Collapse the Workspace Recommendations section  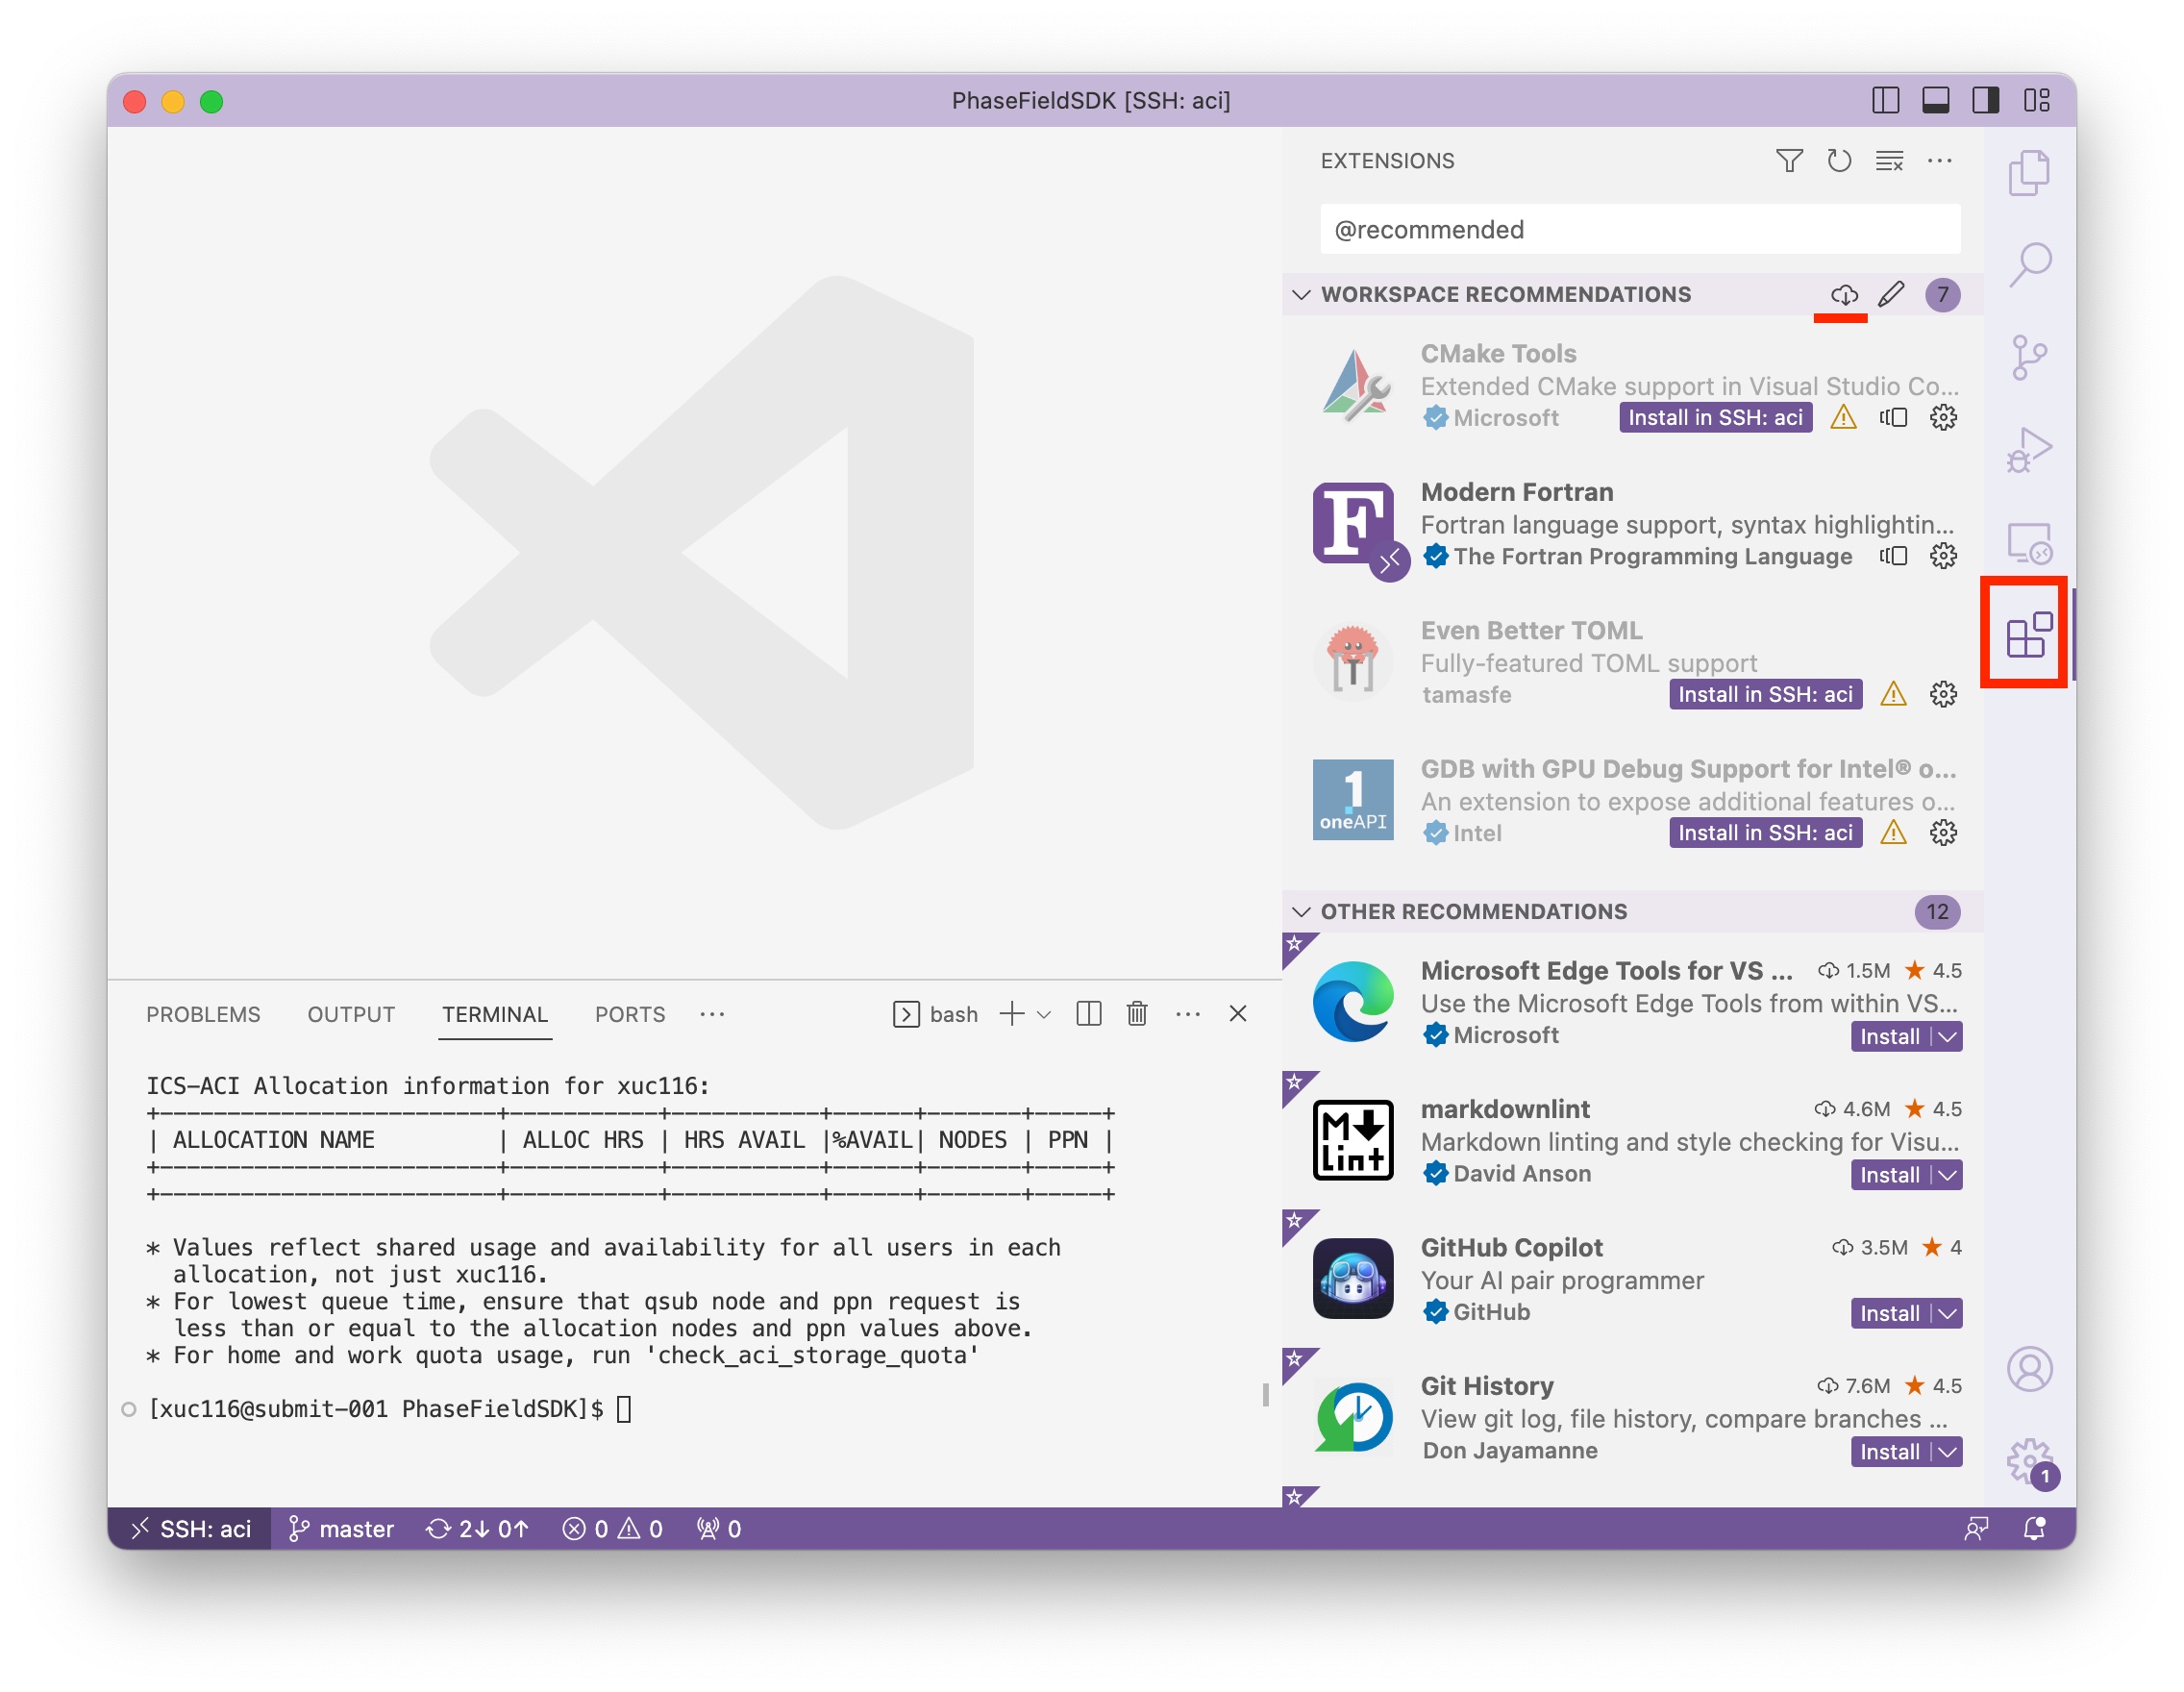point(1301,294)
